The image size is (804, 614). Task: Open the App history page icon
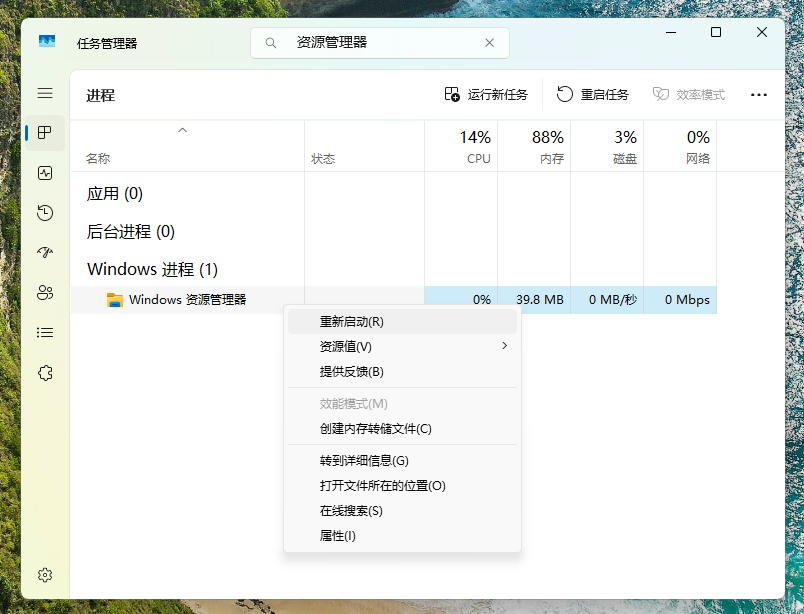[44, 212]
